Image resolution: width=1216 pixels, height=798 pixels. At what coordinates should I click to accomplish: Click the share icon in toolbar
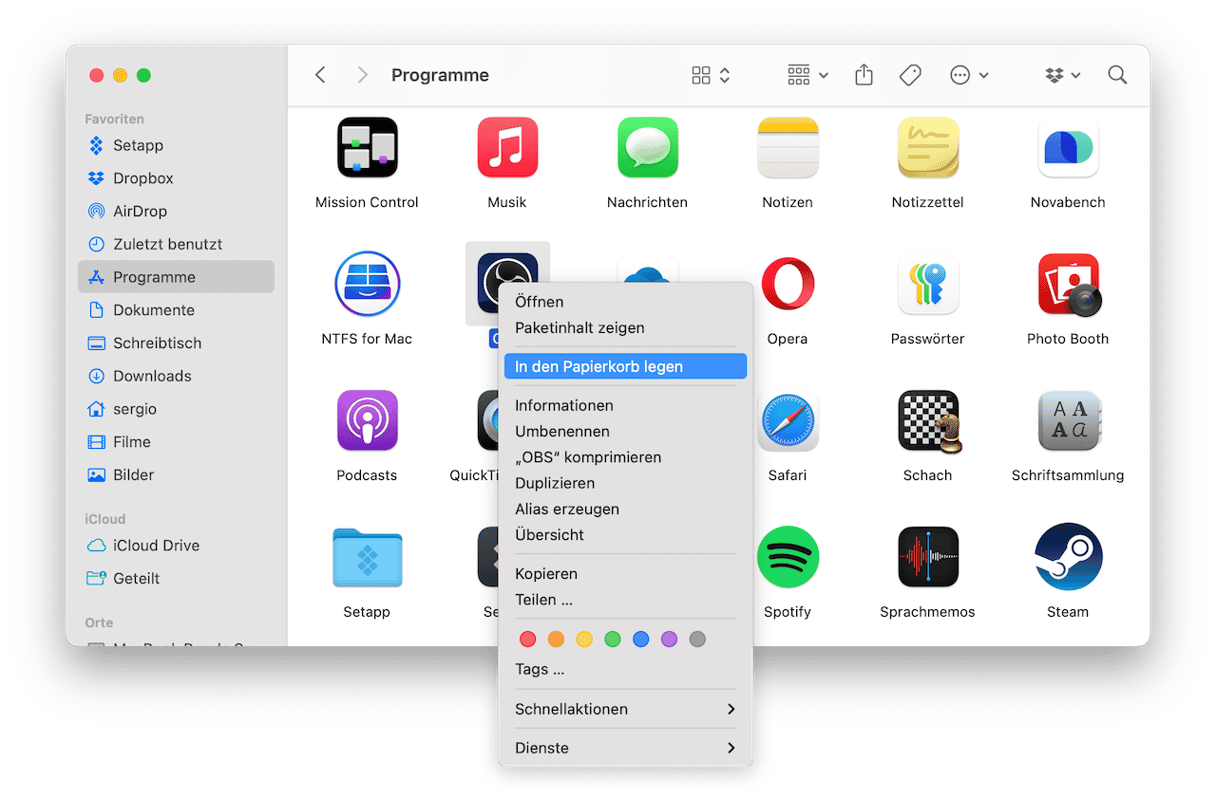click(x=864, y=75)
